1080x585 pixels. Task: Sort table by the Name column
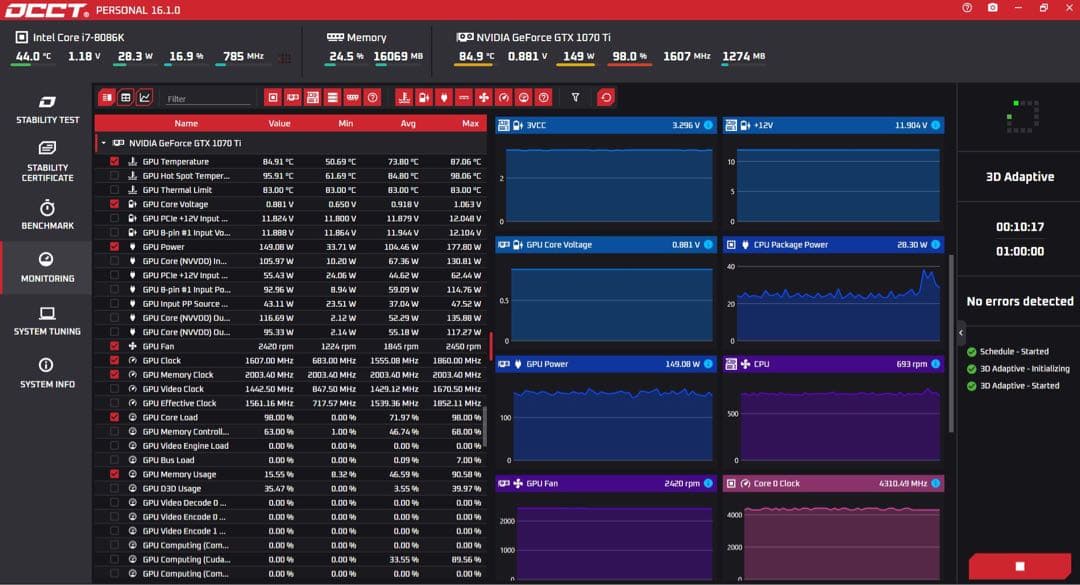tap(186, 123)
